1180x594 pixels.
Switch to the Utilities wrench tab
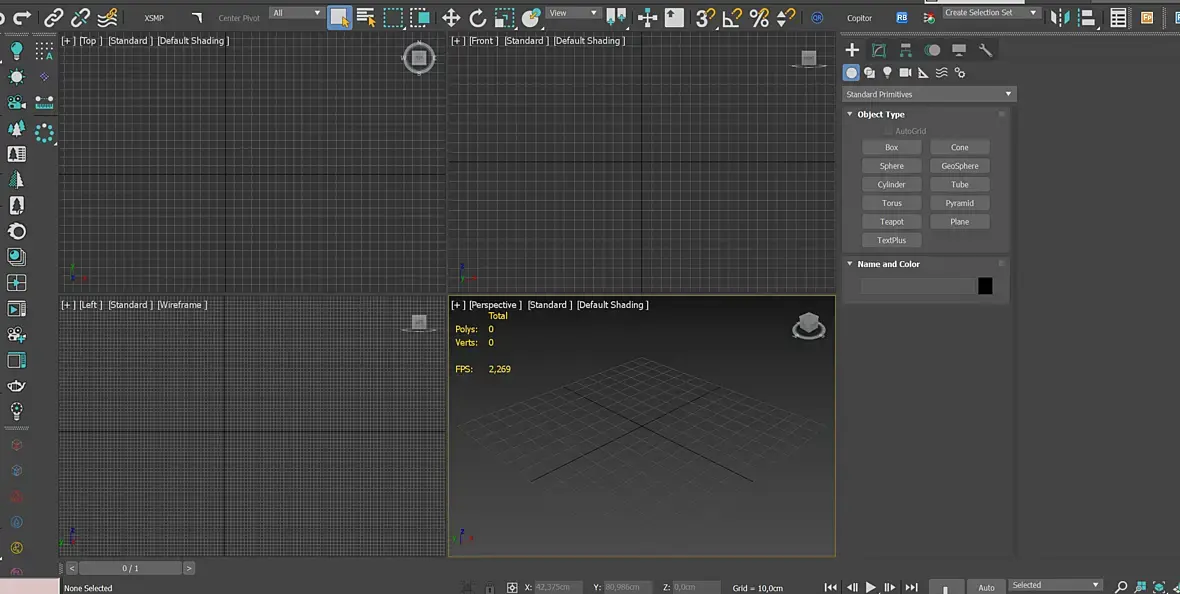(985, 50)
